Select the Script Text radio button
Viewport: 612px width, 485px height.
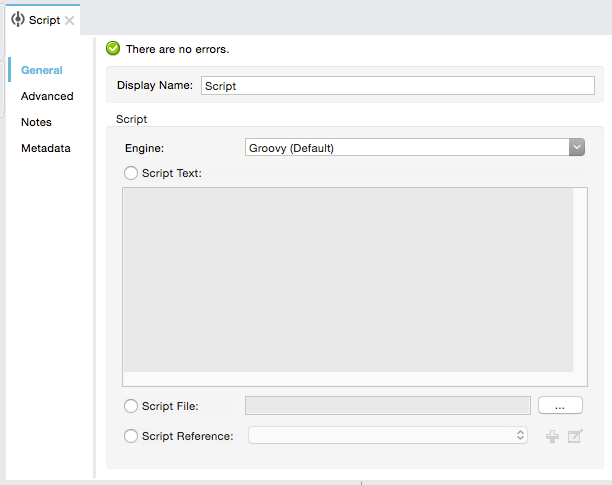tap(131, 173)
